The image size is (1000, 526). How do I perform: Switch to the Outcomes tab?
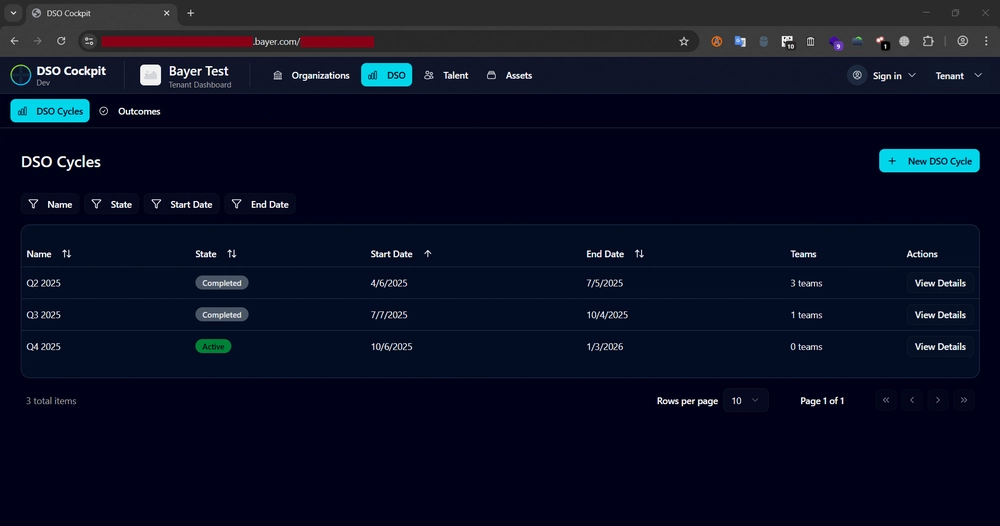tap(130, 111)
